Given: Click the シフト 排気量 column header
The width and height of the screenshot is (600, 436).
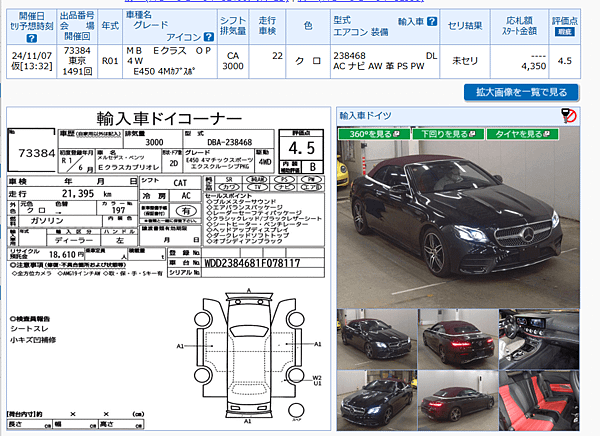Looking at the screenshot, I should coord(233,26).
